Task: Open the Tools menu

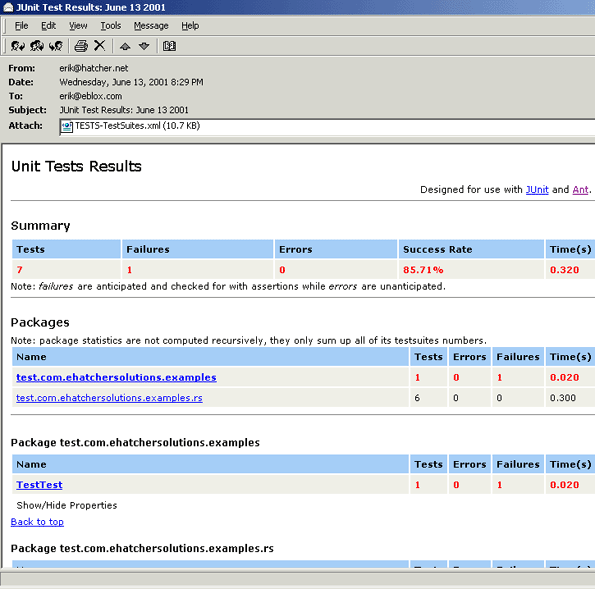Action: click(111, 26)
